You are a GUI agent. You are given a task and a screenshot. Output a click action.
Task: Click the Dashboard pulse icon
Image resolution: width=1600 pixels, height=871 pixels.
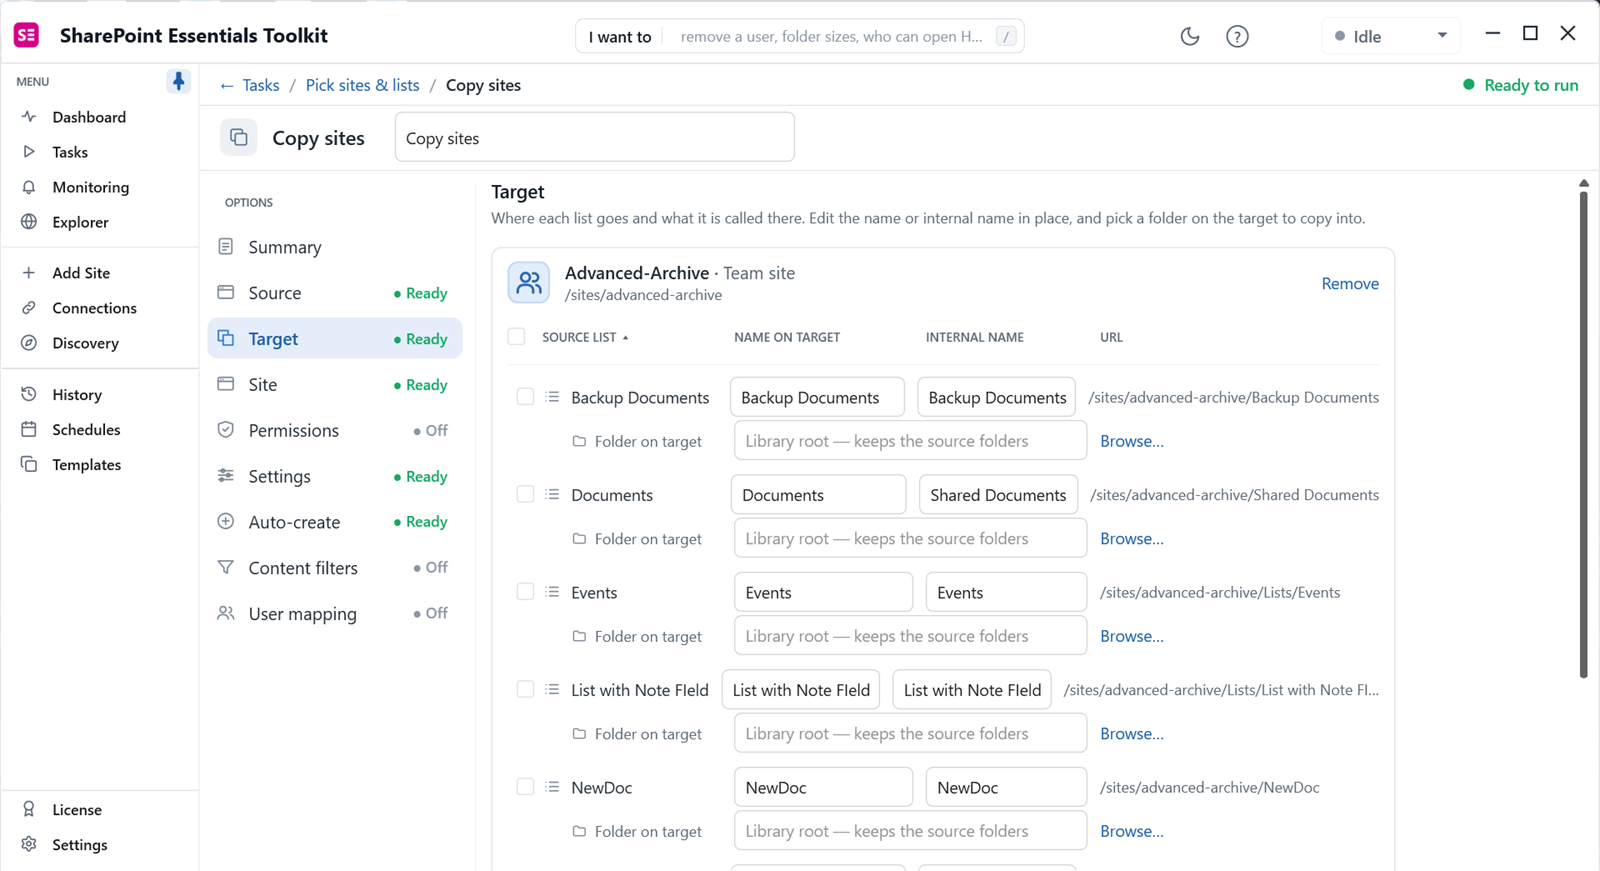[x=29, y=117]
